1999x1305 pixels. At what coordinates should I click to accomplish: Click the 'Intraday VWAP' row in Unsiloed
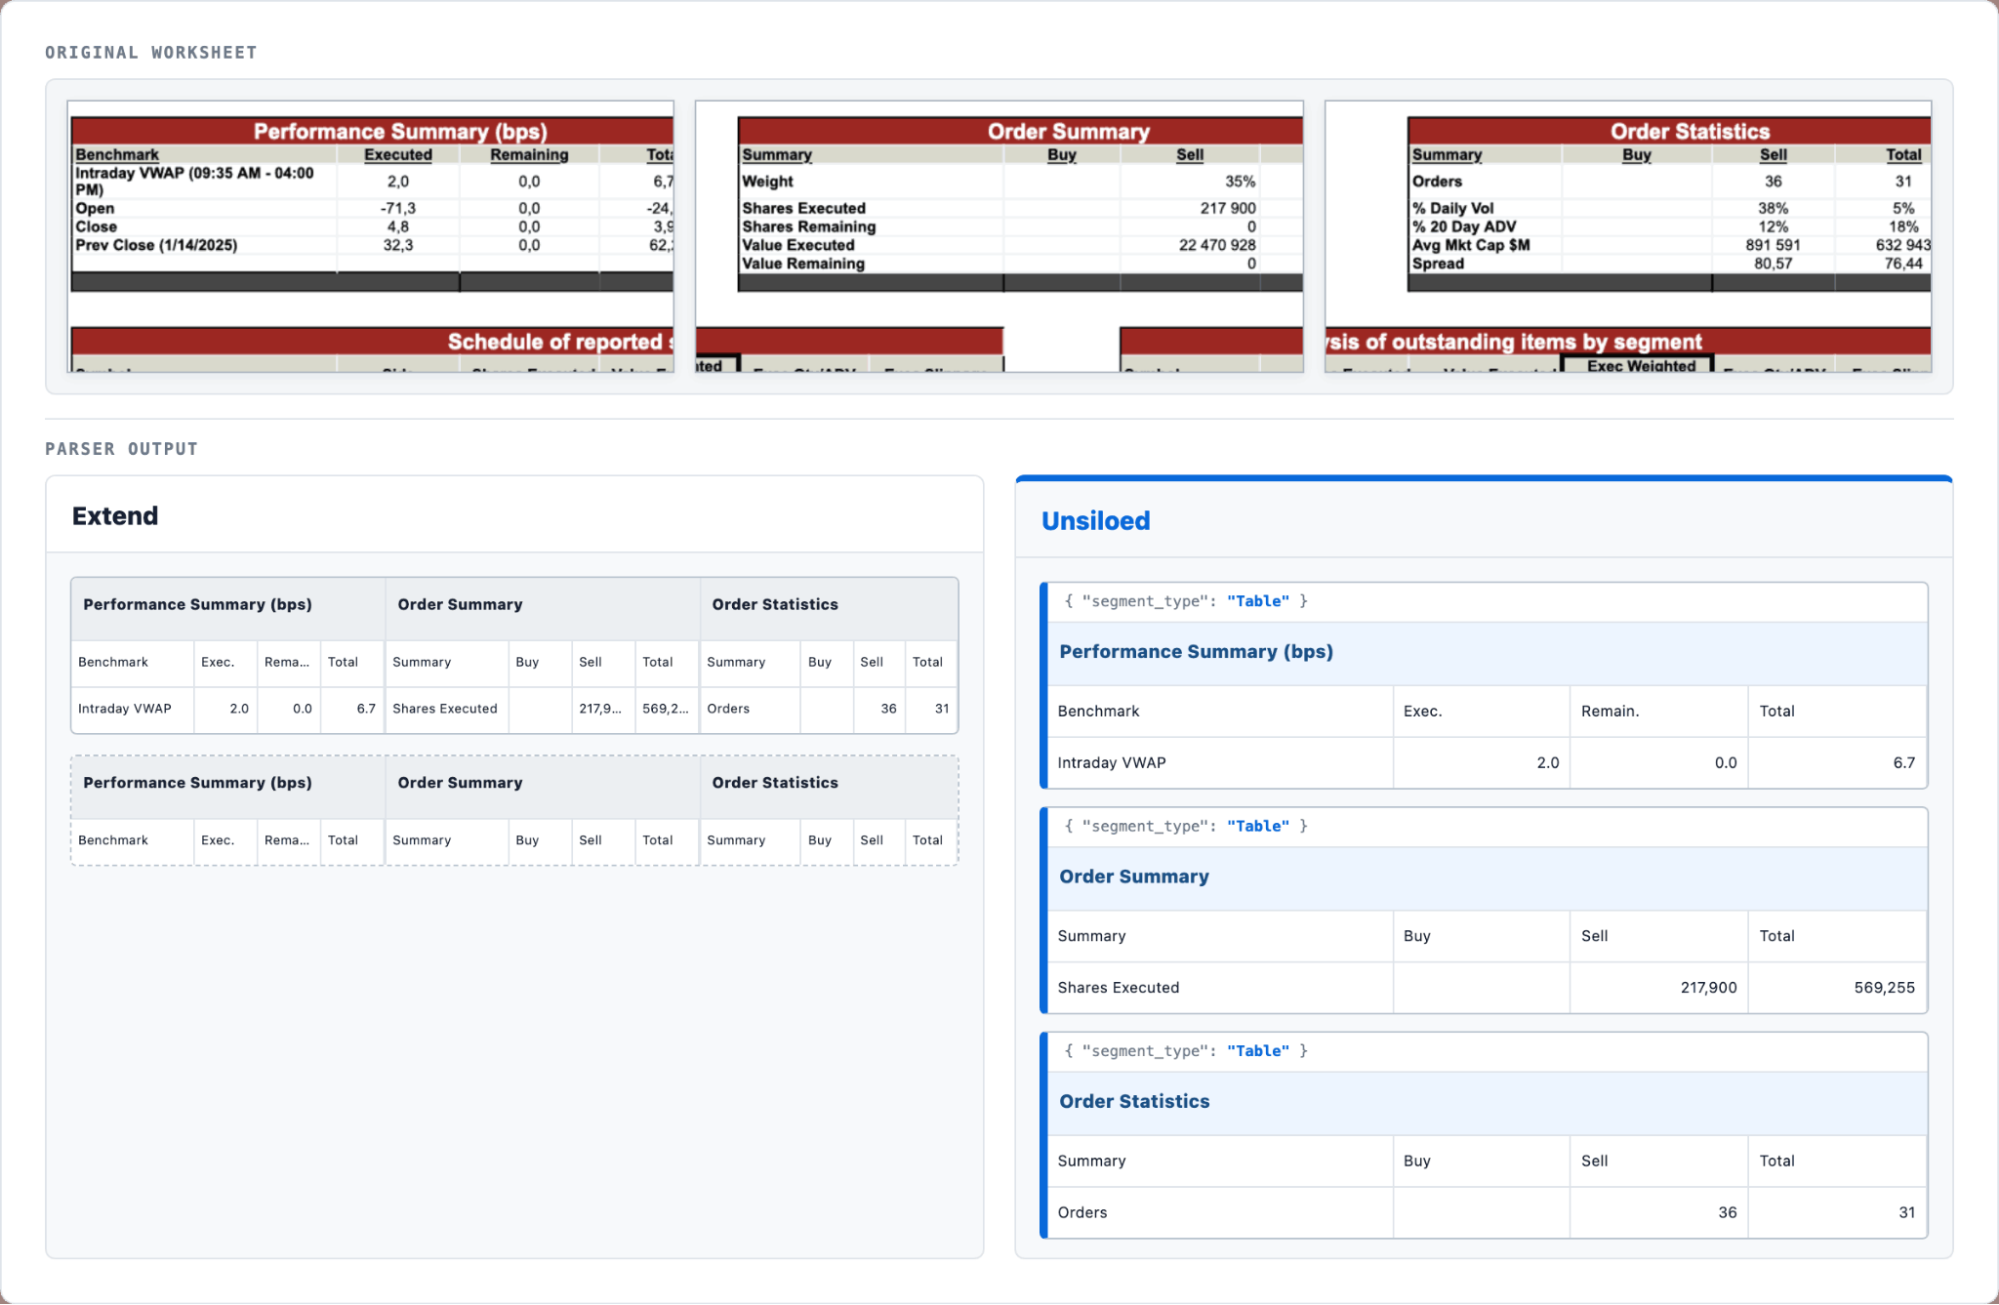[1487, 763]
